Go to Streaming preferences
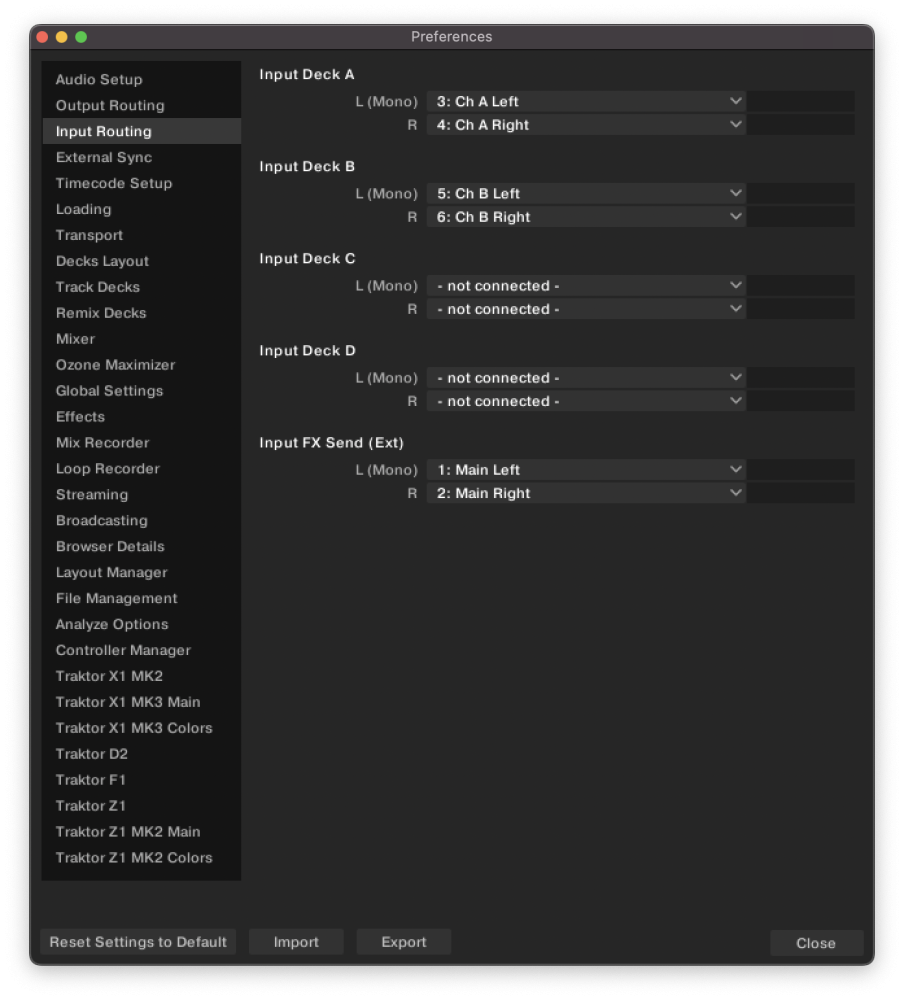Screen dimensions: 904x1000 142,494
